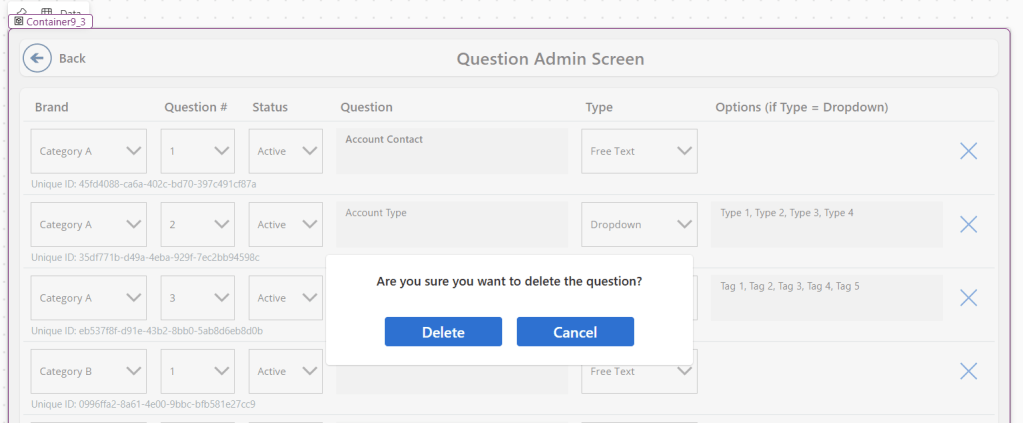Open Type dropdown set to Dropdown
Viewport: 1023px width, 423px height.
(x=639, y=225)
